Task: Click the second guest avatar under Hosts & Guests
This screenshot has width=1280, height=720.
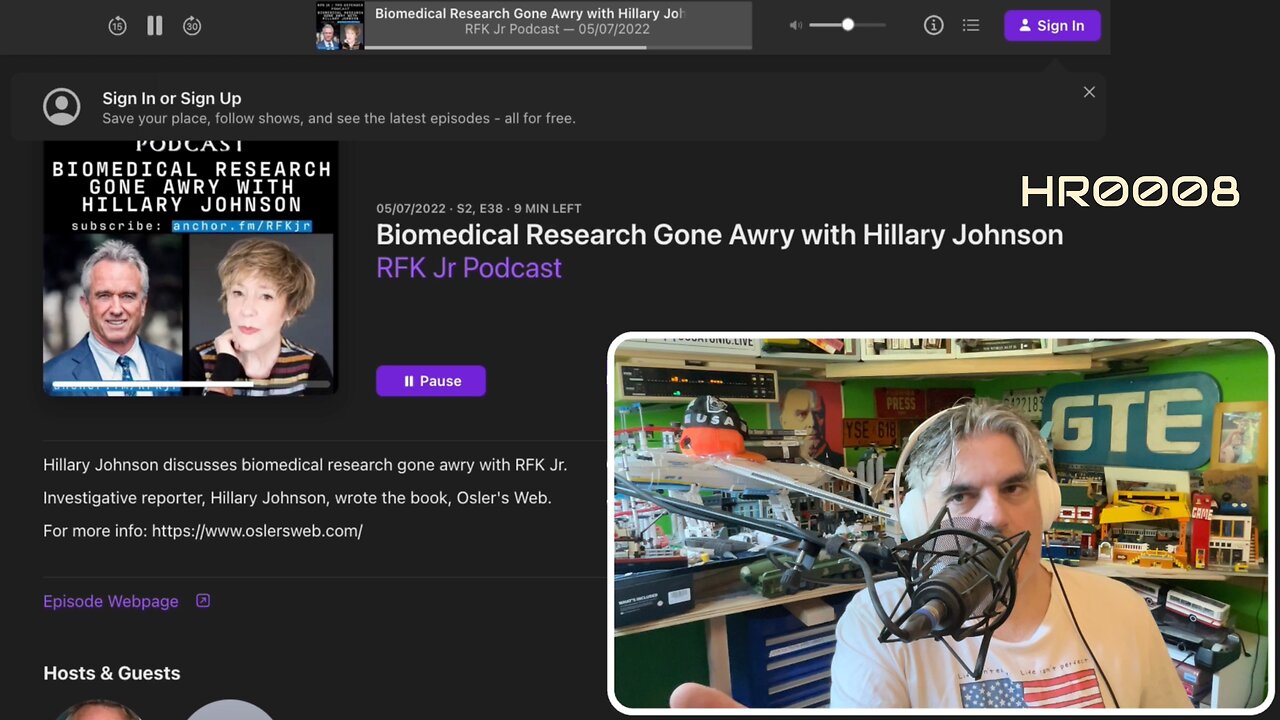Action: 230,710
